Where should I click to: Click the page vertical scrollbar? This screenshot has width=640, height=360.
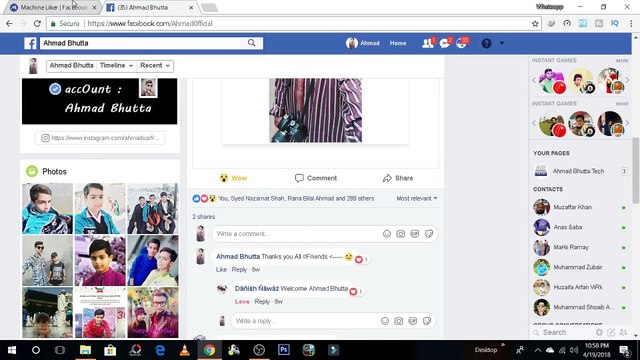pos(636,170)
